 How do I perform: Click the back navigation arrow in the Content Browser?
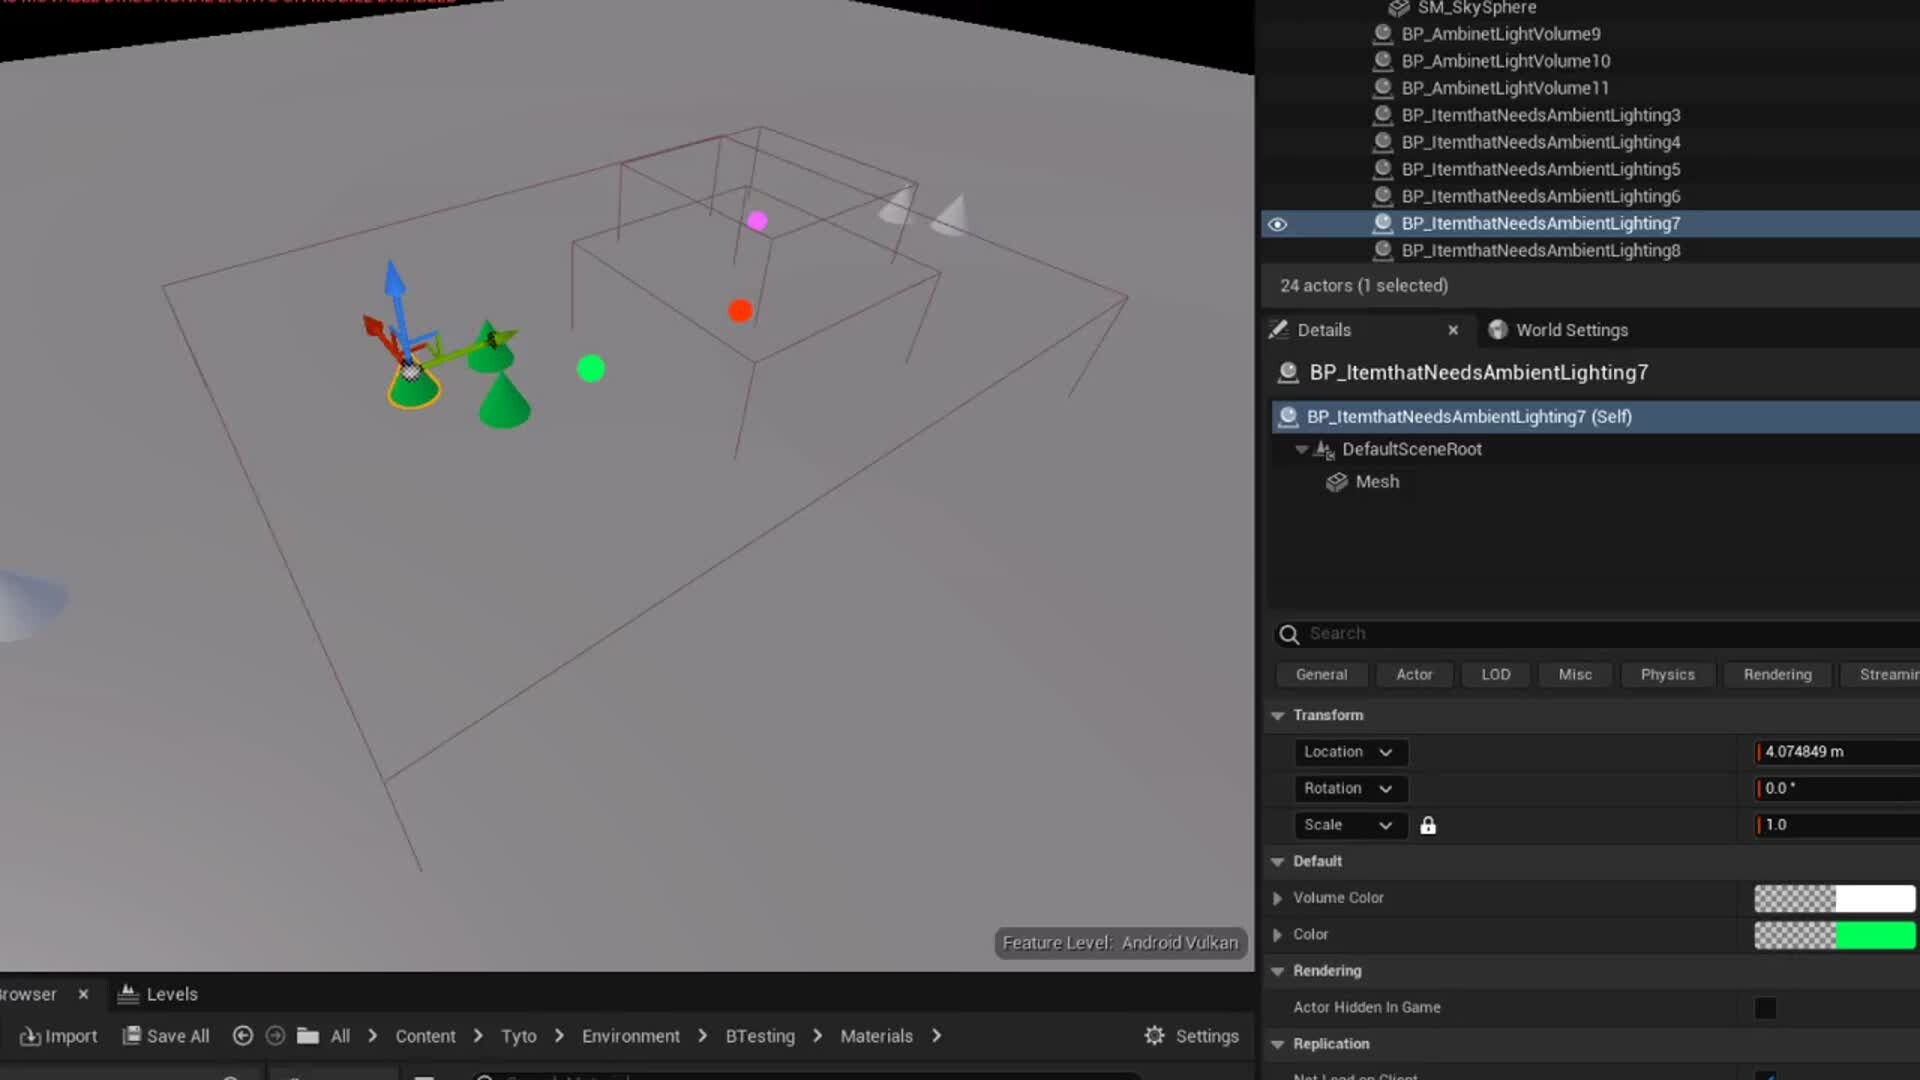click(243, 1035)
